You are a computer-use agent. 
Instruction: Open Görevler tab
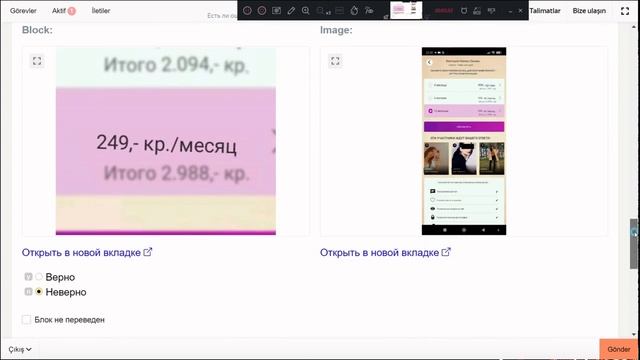(23, 11)
